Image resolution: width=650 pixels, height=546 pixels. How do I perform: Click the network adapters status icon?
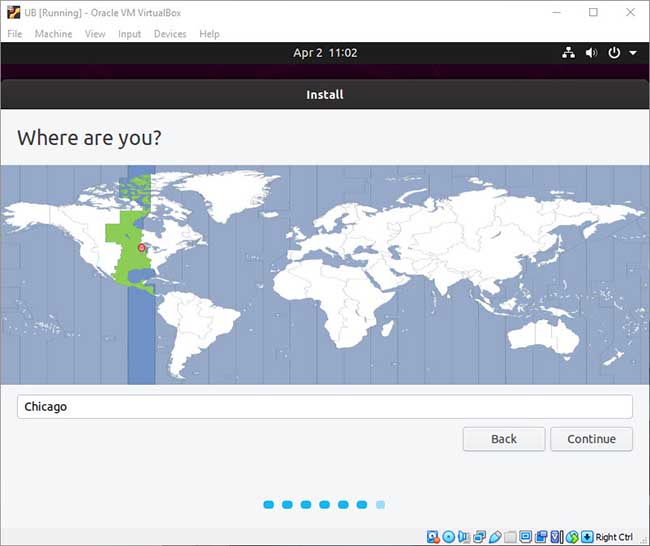(480, 537)
